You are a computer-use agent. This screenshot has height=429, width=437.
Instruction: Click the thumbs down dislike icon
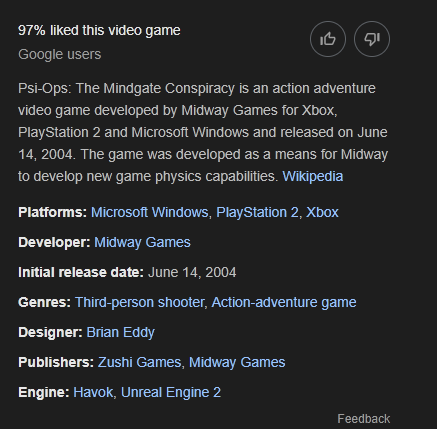point(372,39)
